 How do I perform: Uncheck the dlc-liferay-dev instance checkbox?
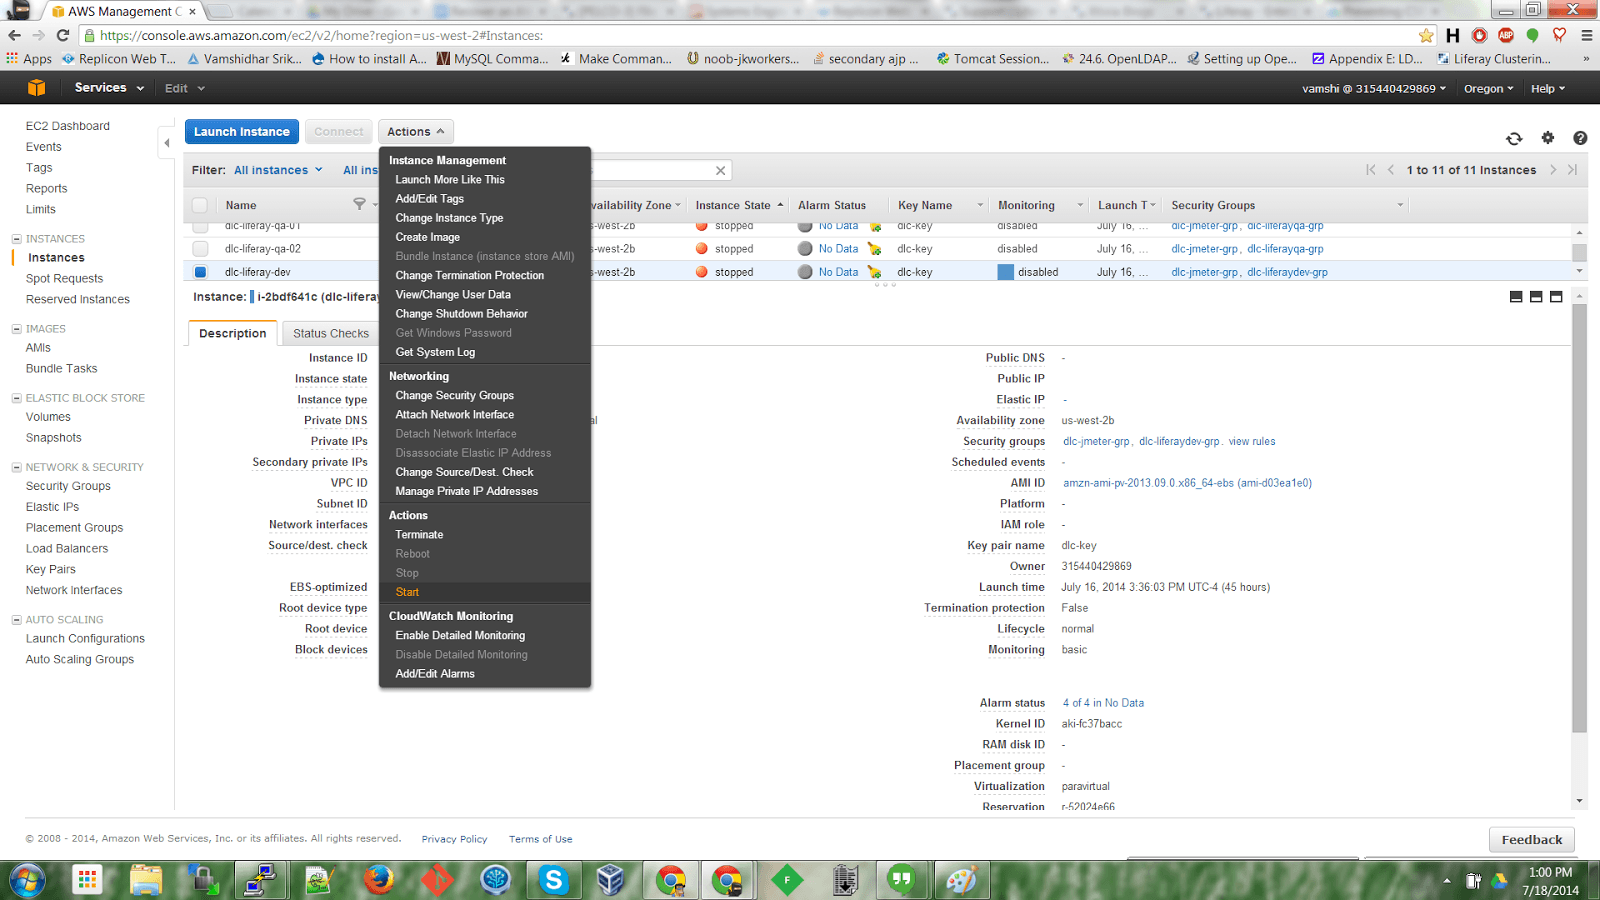pyautogui.click(x=200, y=271)
